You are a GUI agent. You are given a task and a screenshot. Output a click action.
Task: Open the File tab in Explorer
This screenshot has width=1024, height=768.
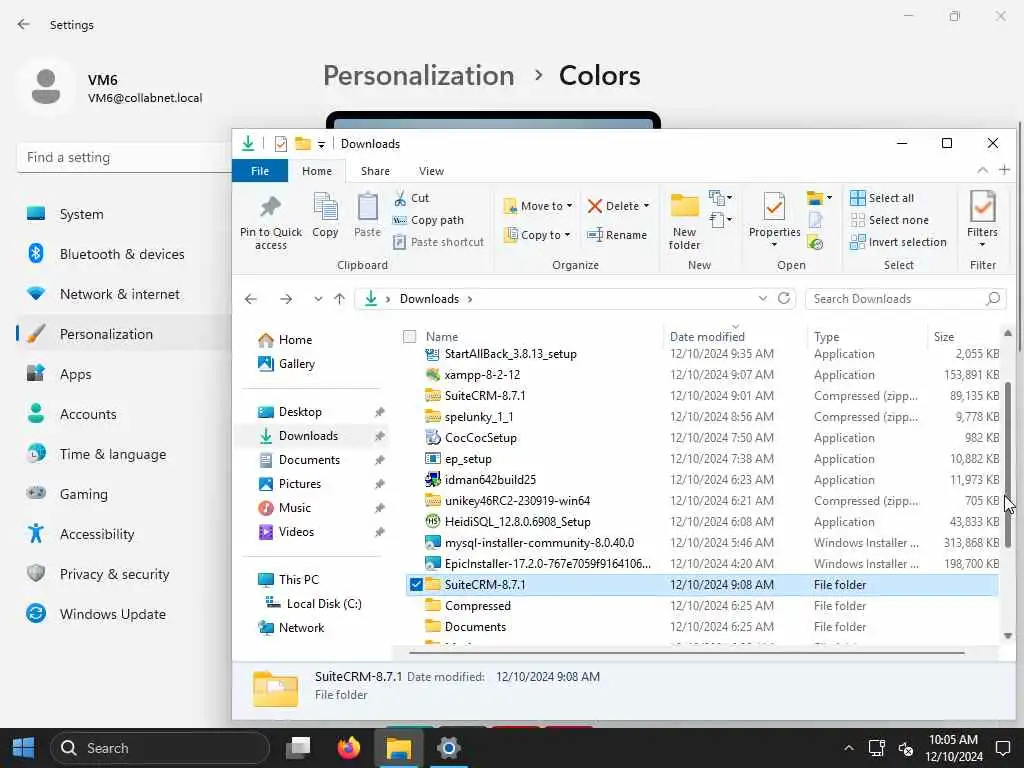coord(260,171)
